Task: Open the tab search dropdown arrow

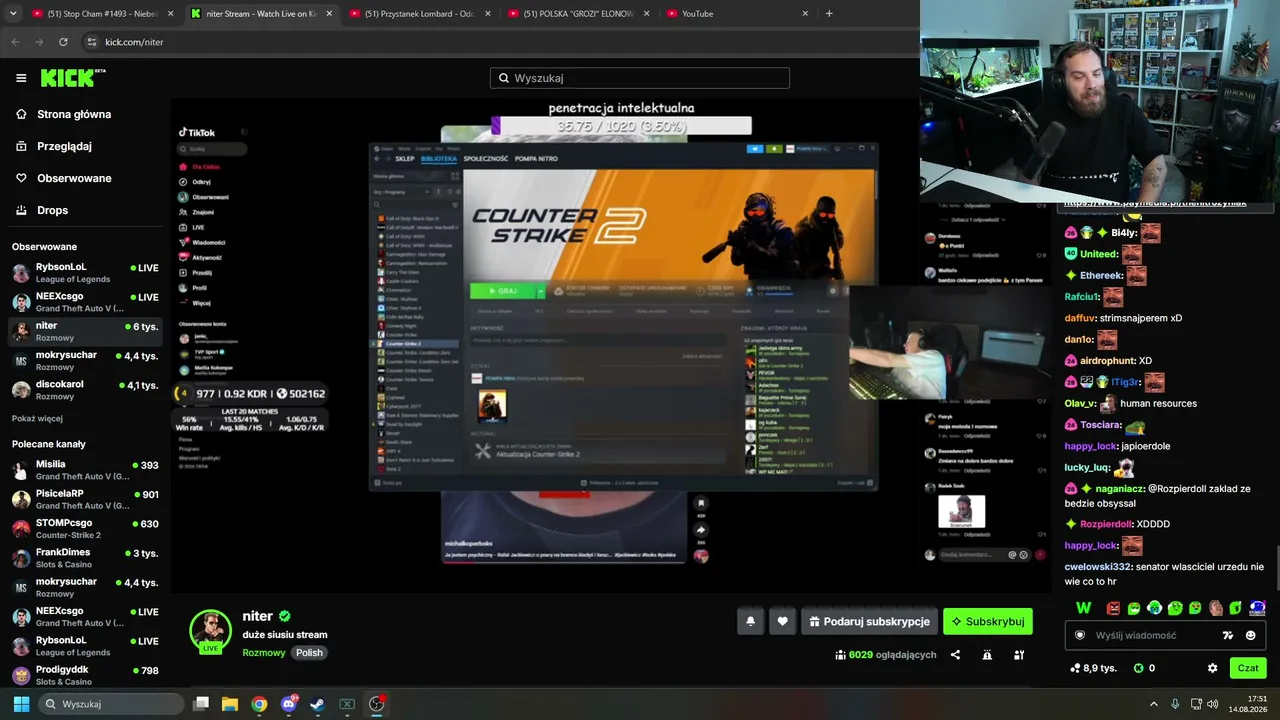Action: 13,14
